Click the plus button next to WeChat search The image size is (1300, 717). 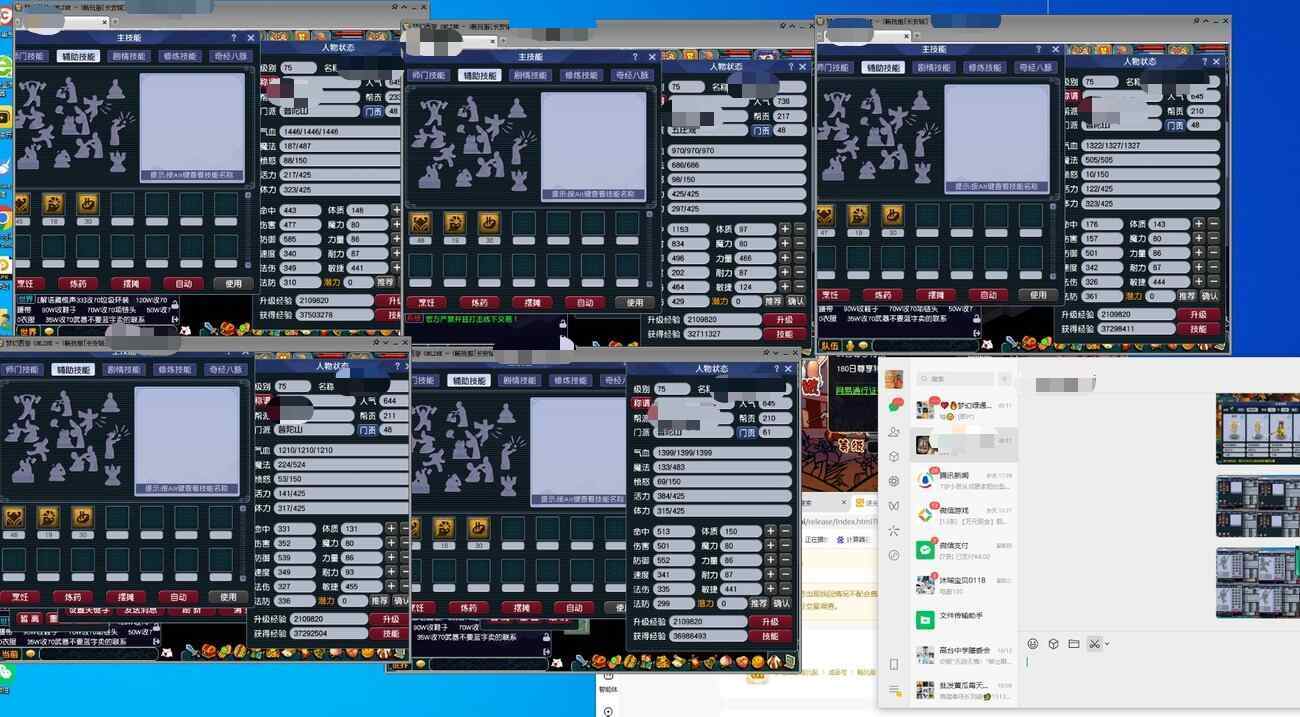1004,379
